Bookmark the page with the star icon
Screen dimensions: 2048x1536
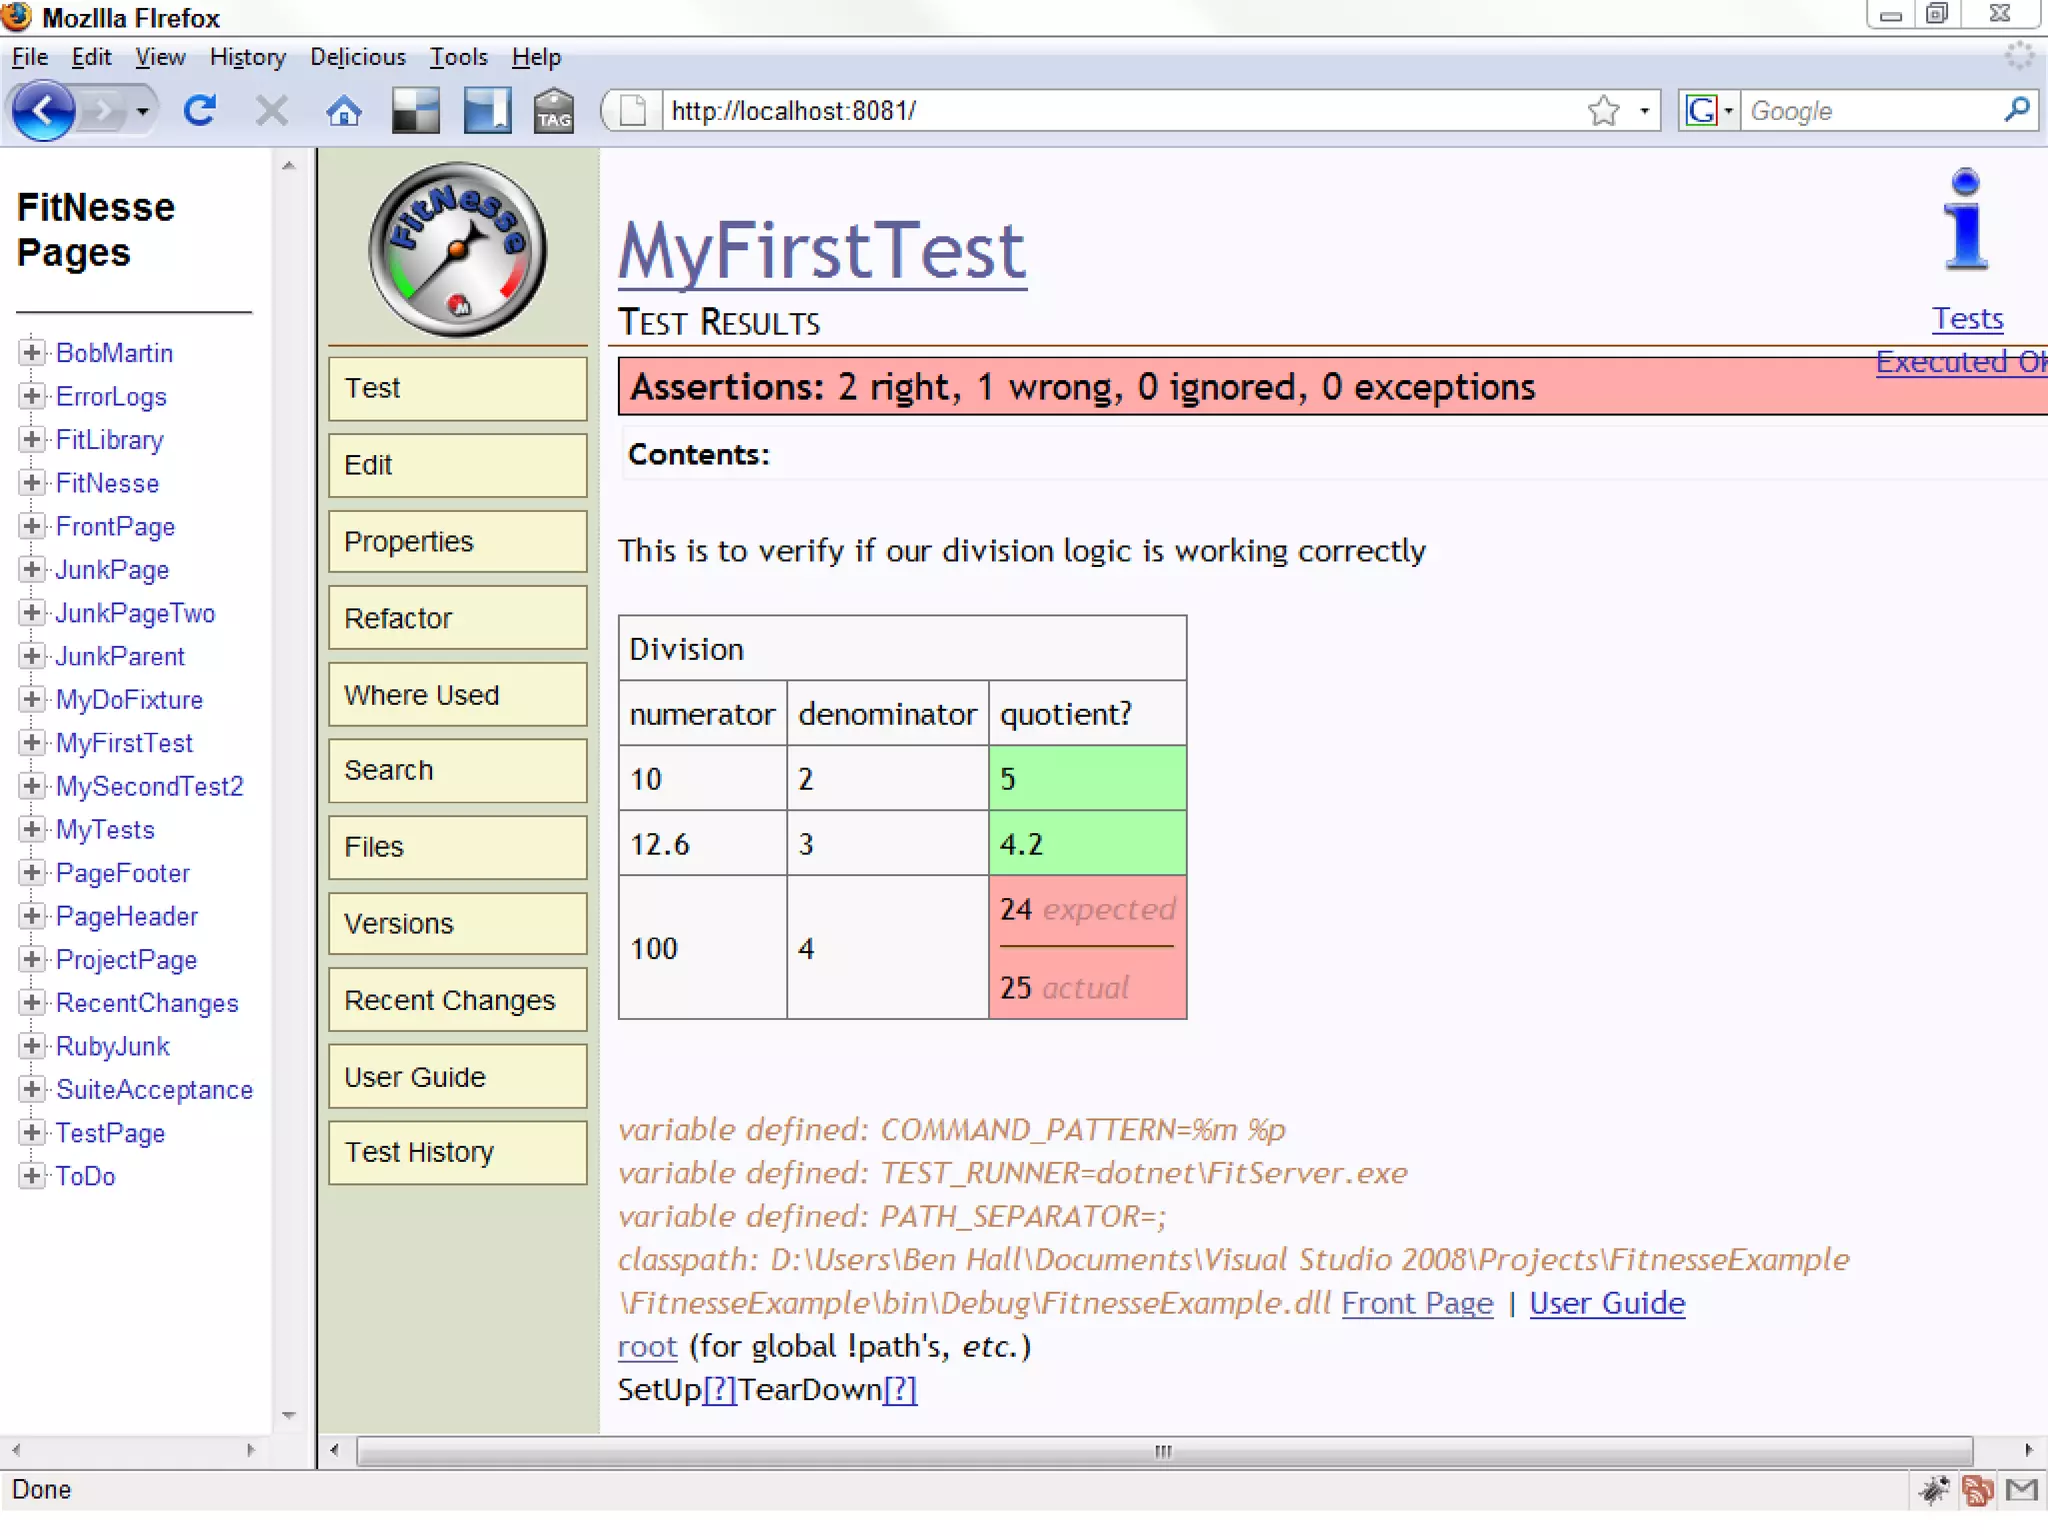coord(1603,110)
